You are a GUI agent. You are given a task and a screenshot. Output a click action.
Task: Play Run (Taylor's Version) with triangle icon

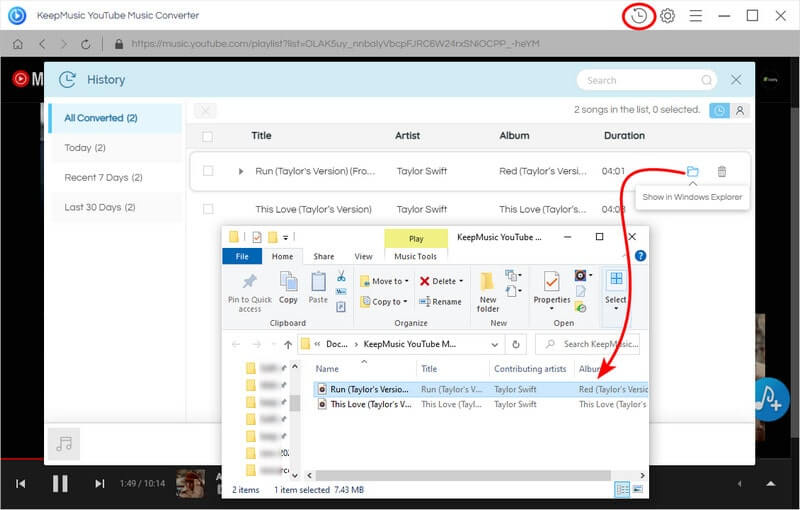[x=241, y=171]
